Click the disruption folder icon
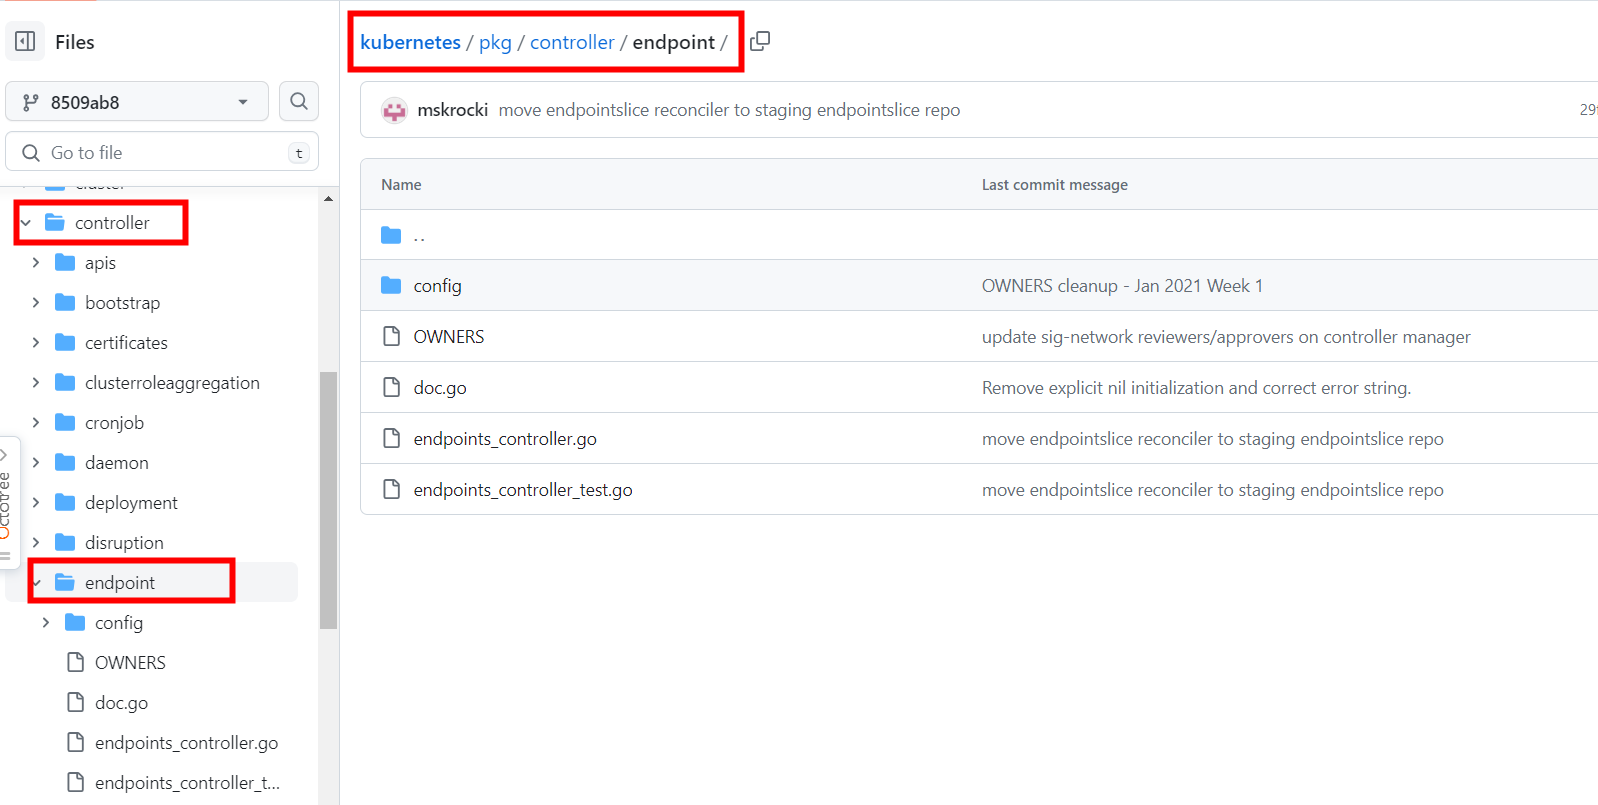1598x805 pixels. (x=65, y=542)
